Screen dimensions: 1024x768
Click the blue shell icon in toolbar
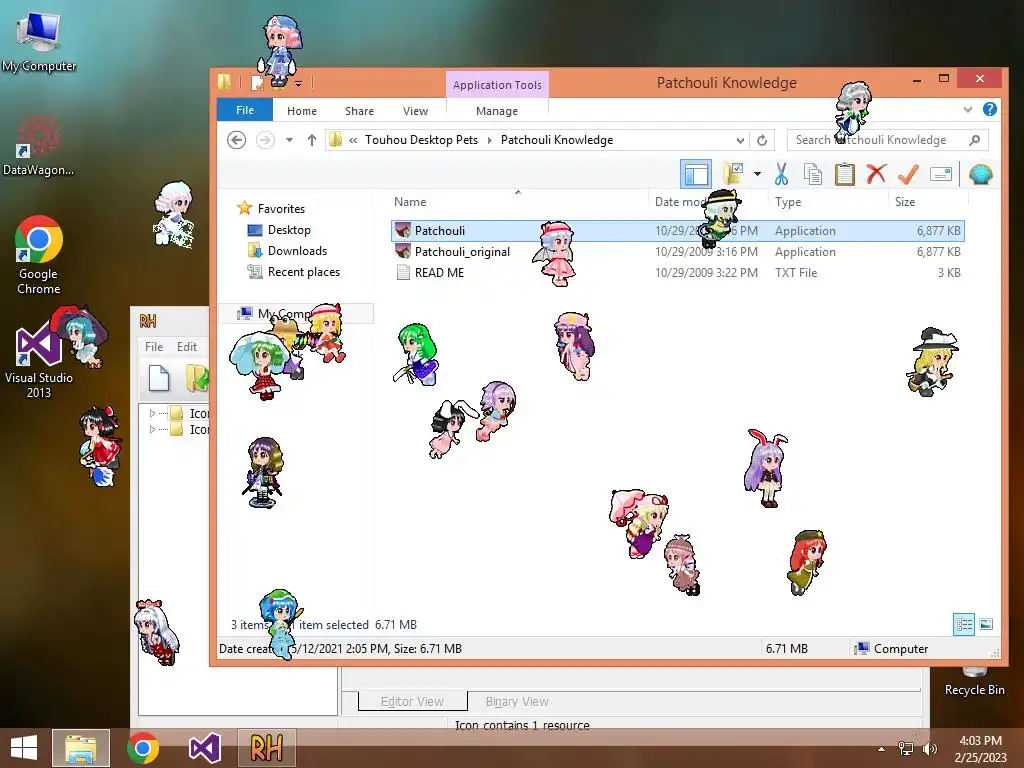pyautogui.click(x=980, y=174)
